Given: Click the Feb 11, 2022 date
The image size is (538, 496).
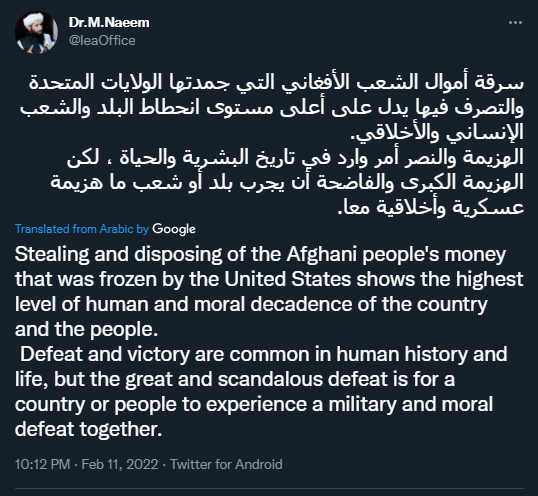Looking at the screenshot, I should pyautogui.click(x=120, y=464).
